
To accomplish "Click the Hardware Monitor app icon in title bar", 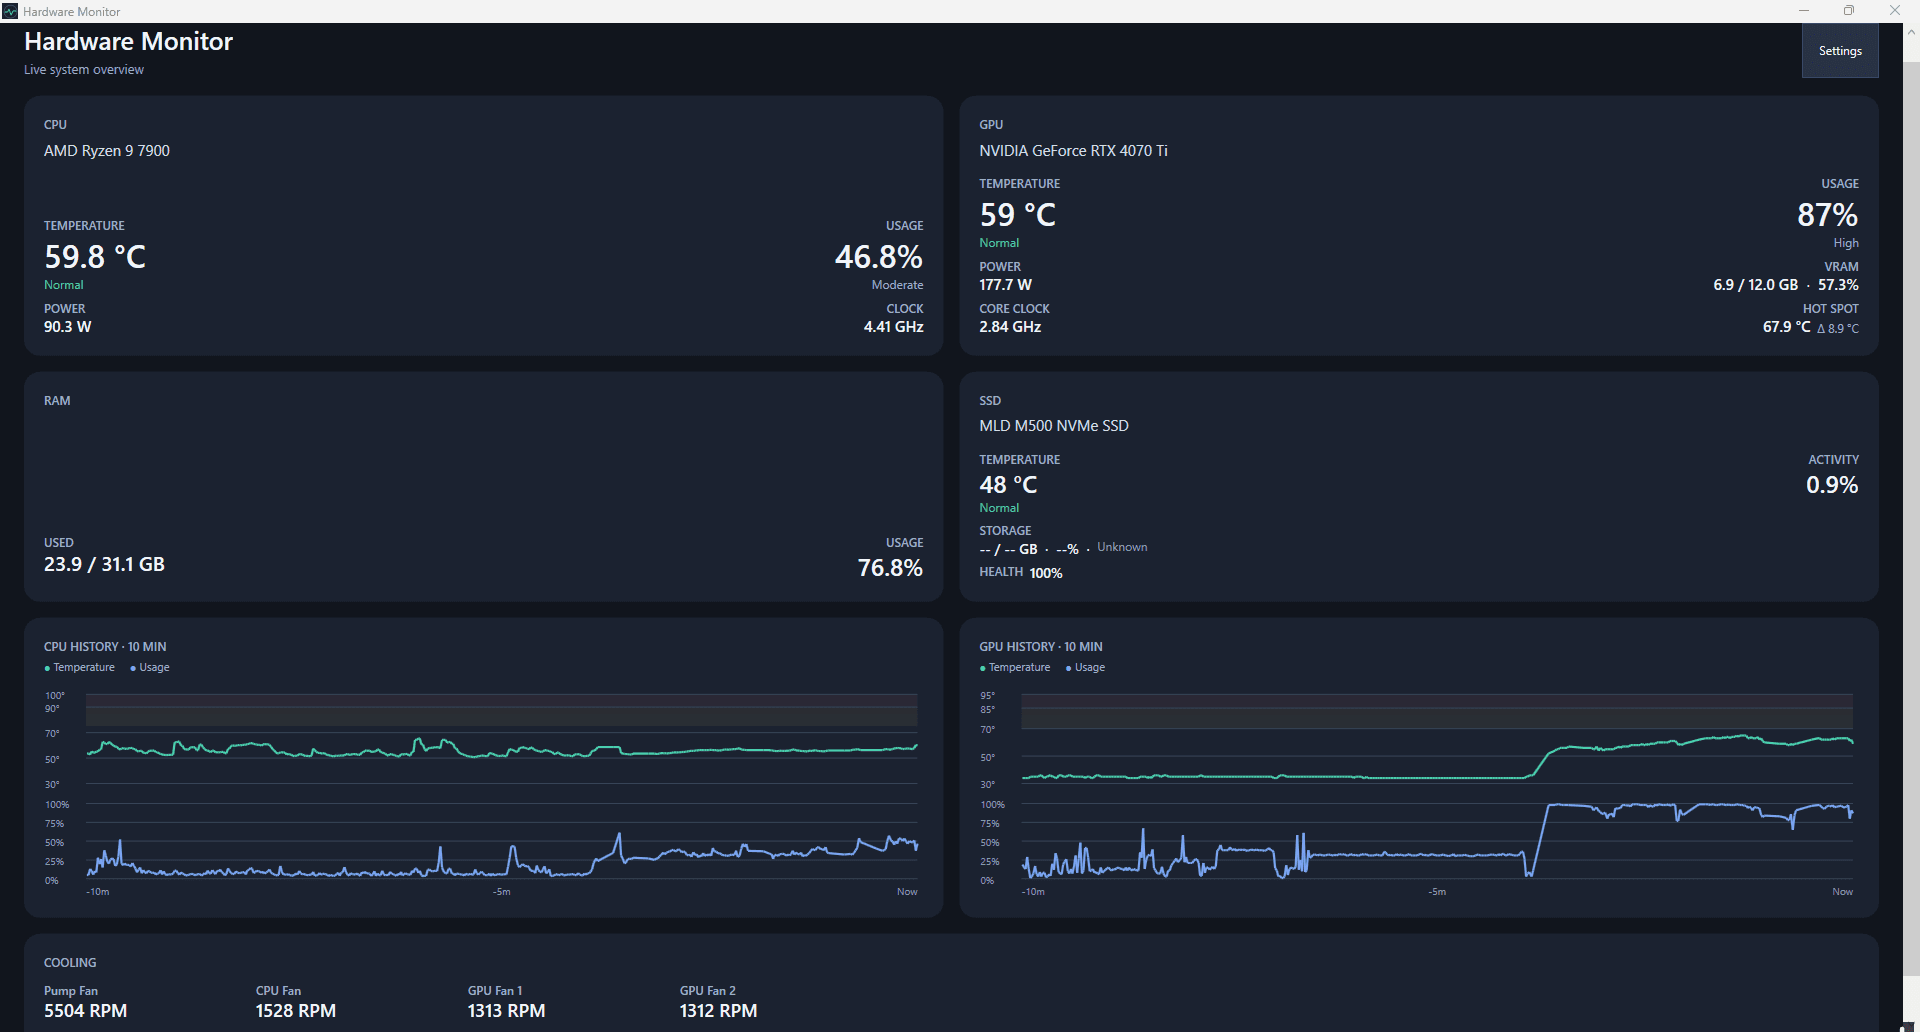I will [10, 11].
